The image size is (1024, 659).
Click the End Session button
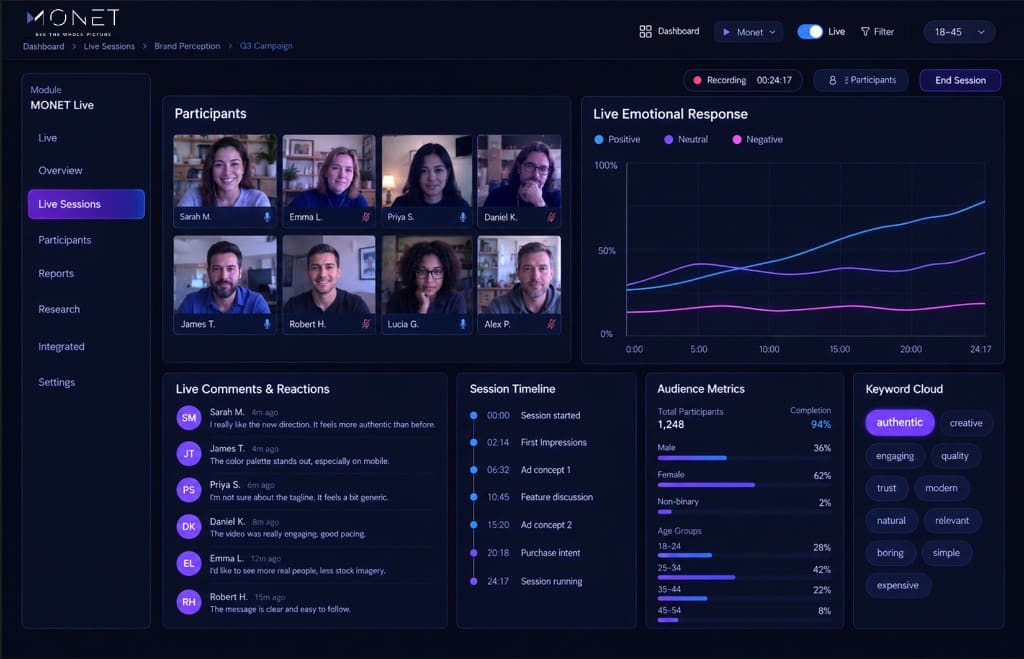tap(960, 80)
